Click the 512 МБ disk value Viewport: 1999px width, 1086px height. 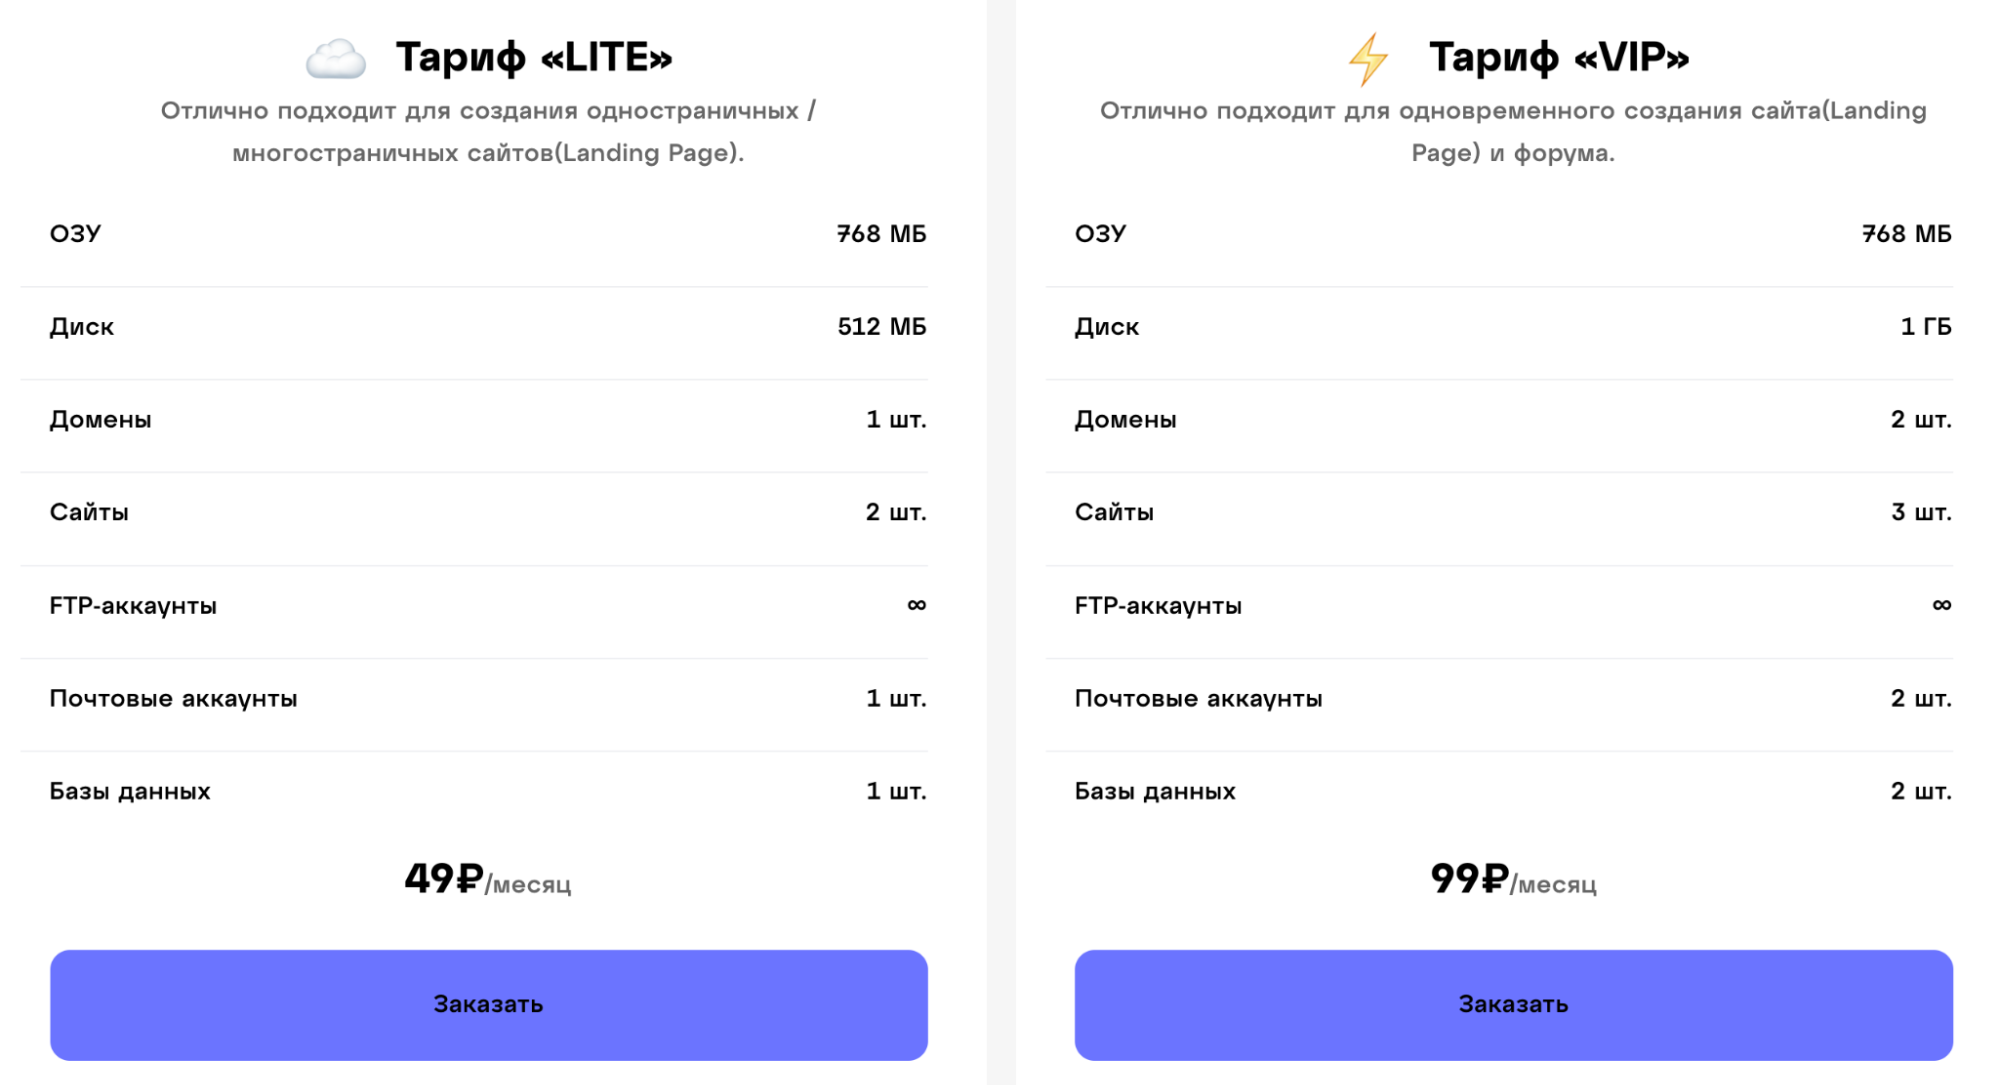(x=881, y=327)
